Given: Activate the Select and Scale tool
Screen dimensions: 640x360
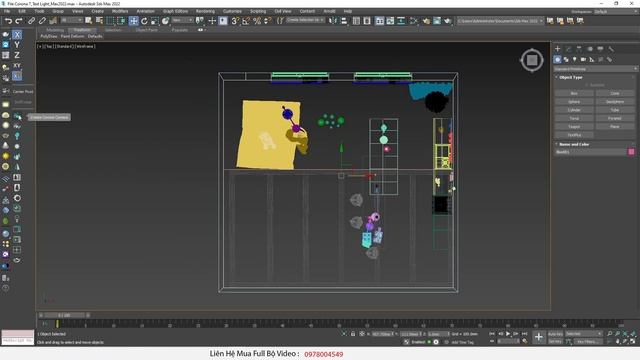Looking at the screenshot, I should 155,20.
